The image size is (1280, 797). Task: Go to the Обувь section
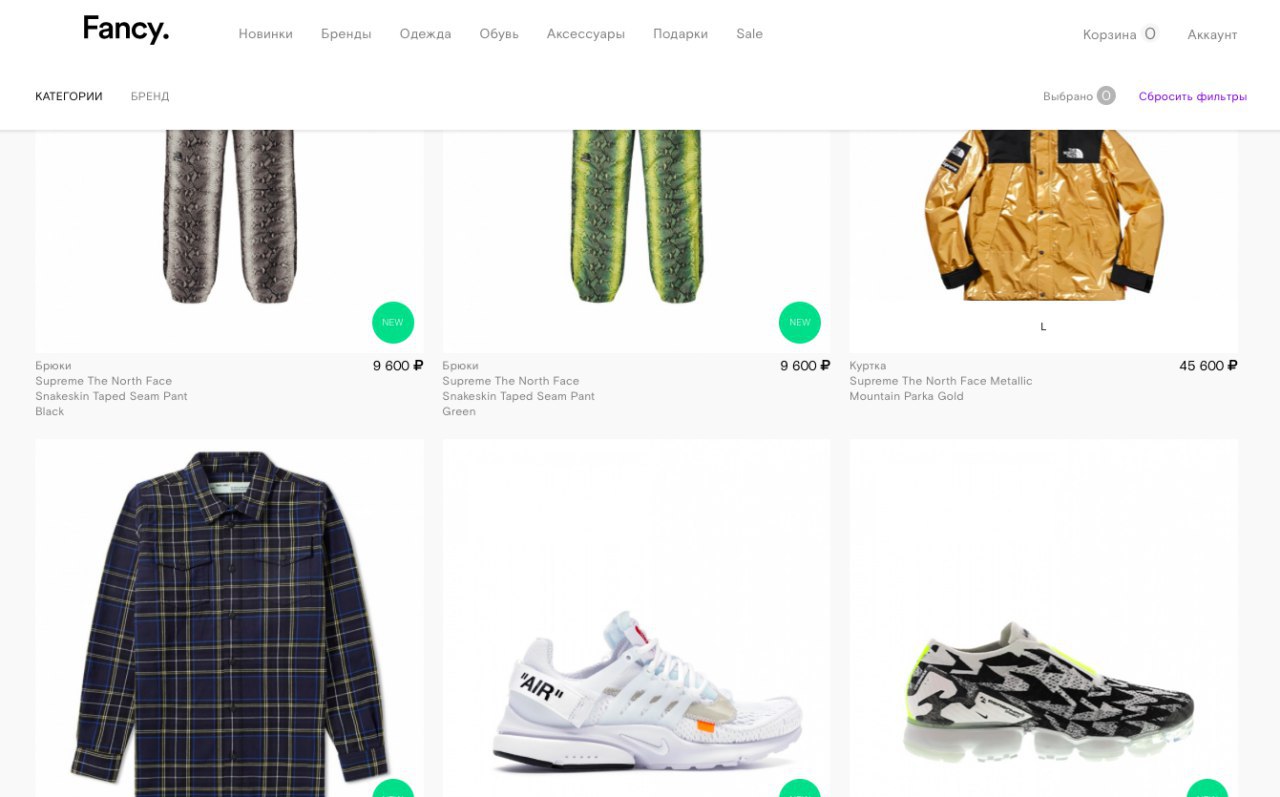click(499, 34)
